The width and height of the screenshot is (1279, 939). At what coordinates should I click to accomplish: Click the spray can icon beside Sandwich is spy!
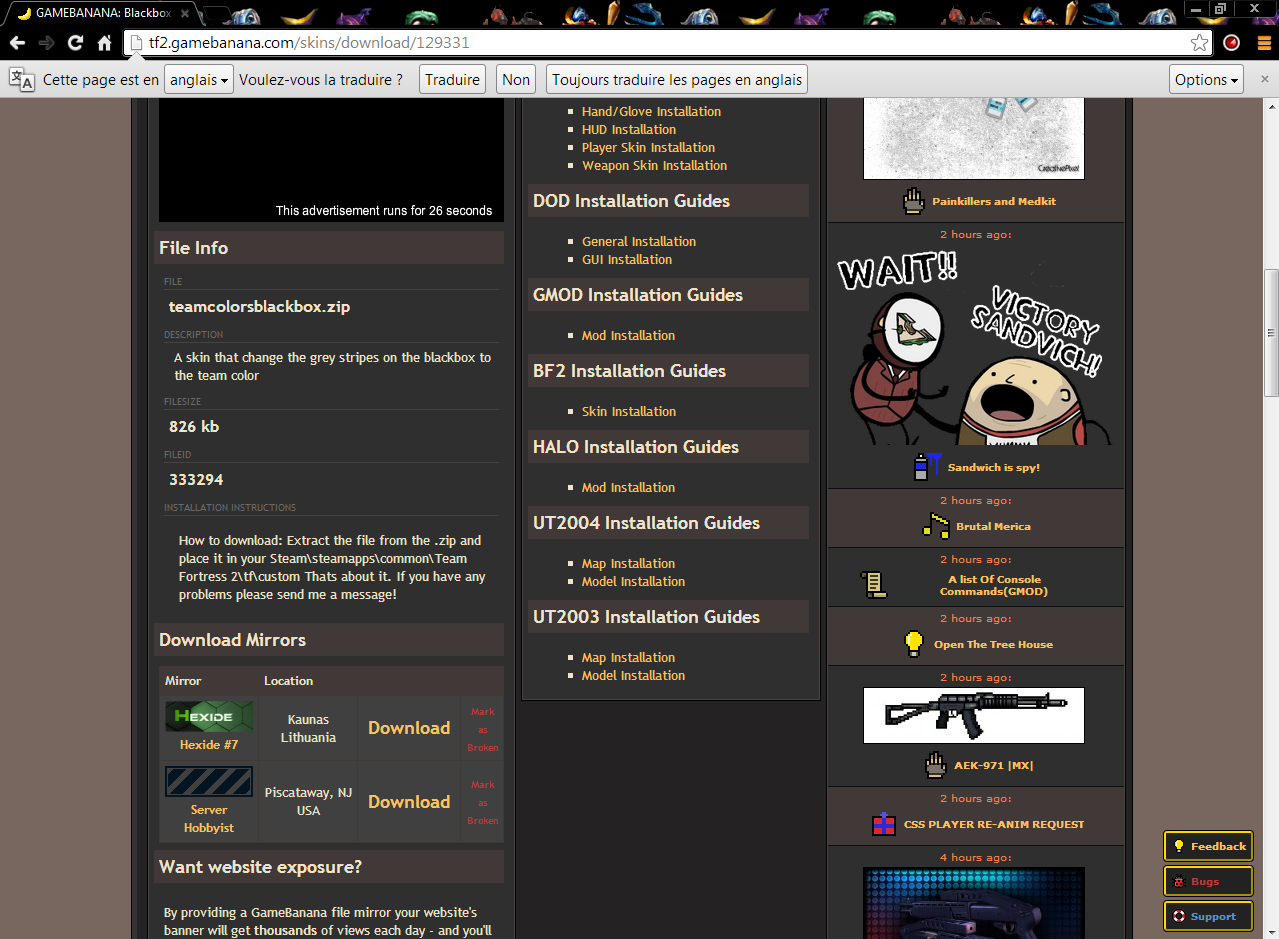tap(927, 466)
